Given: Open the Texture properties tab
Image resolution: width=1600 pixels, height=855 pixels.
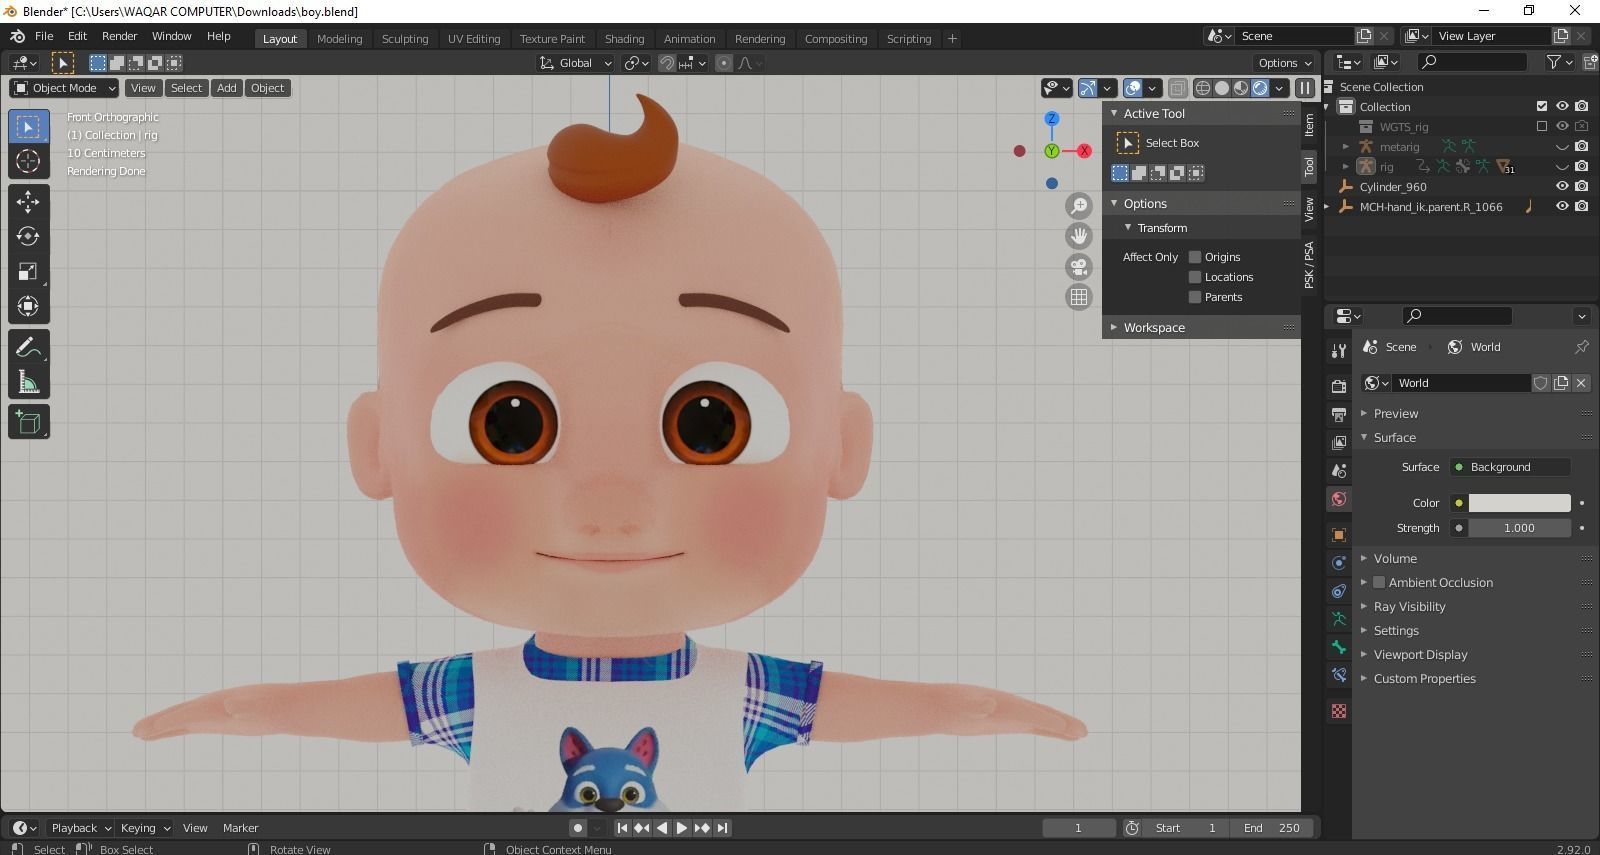Looking at the screenshot, I should (1339, 711).
